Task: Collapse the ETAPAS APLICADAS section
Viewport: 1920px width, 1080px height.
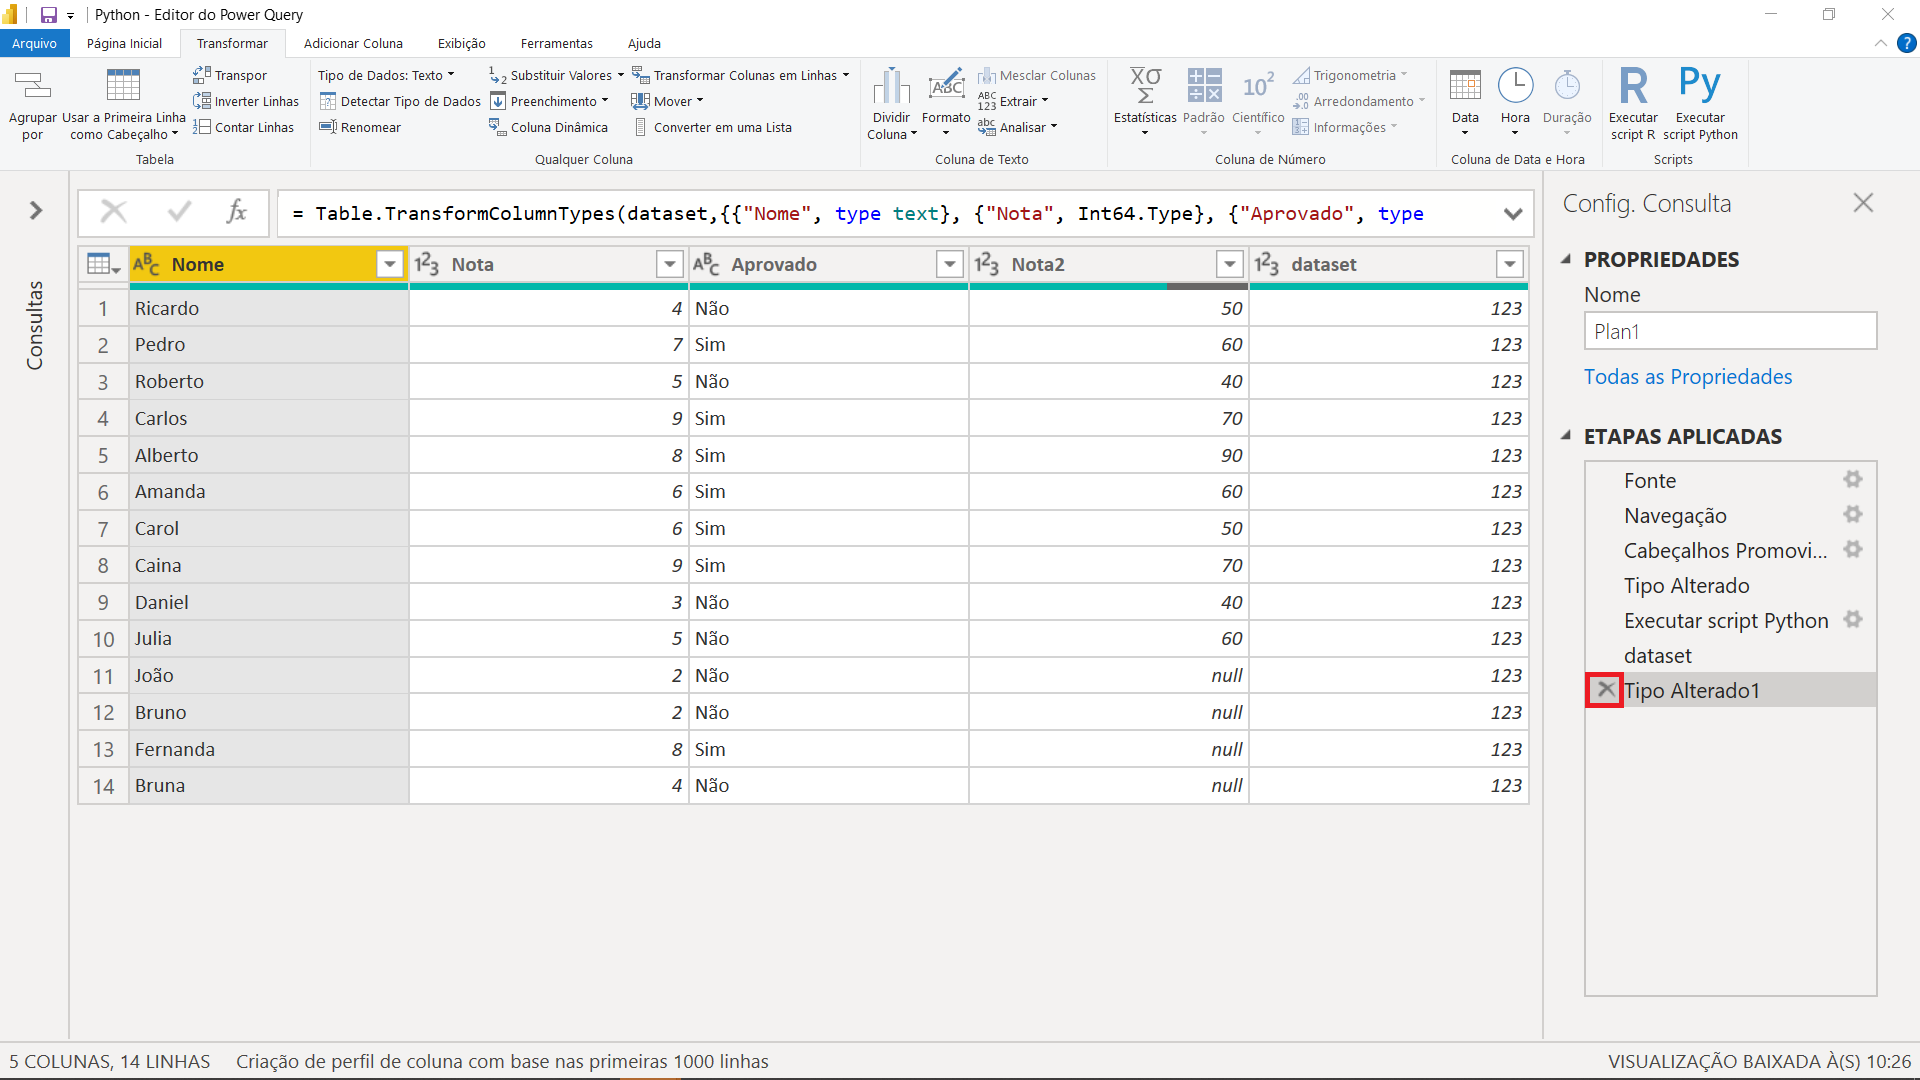Action: (1567, 436)
